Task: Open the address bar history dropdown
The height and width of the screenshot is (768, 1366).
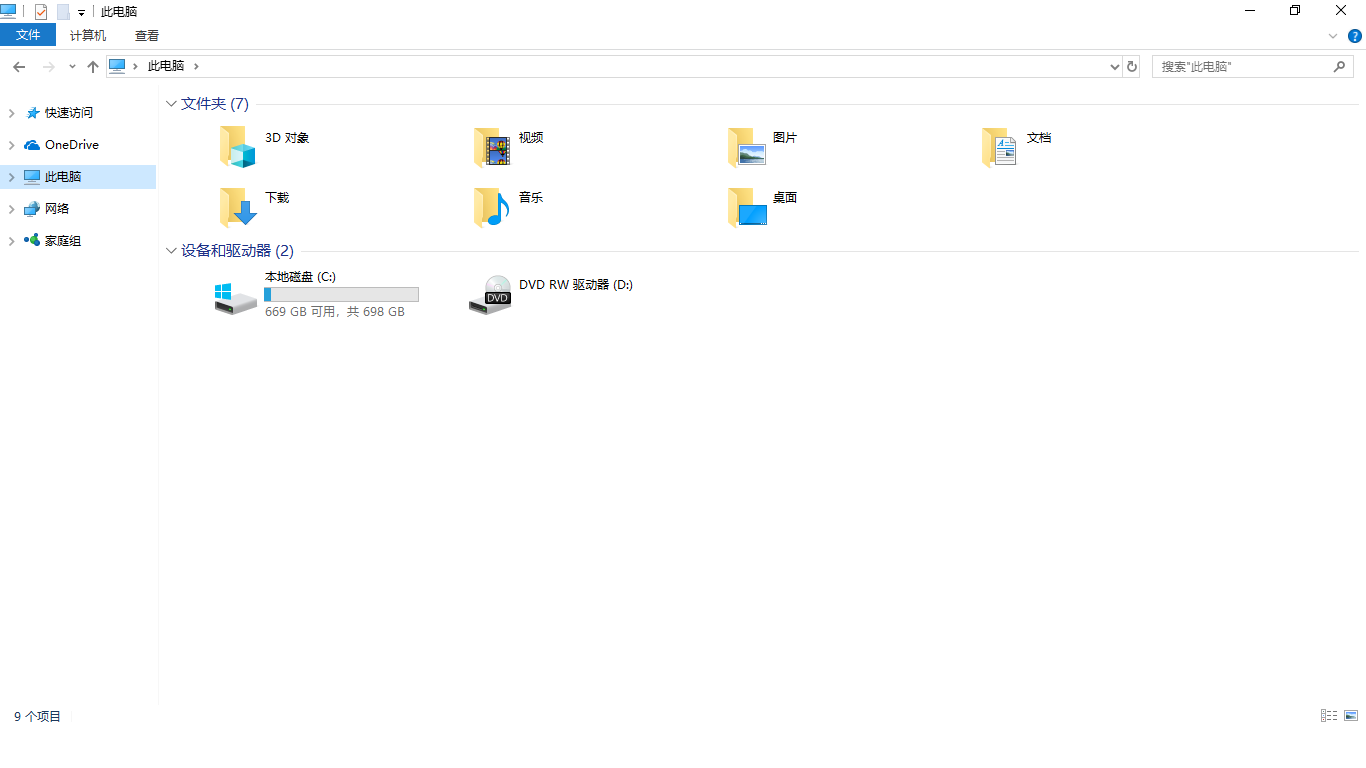Action: pyautogui.click(x=1114, y=66)
